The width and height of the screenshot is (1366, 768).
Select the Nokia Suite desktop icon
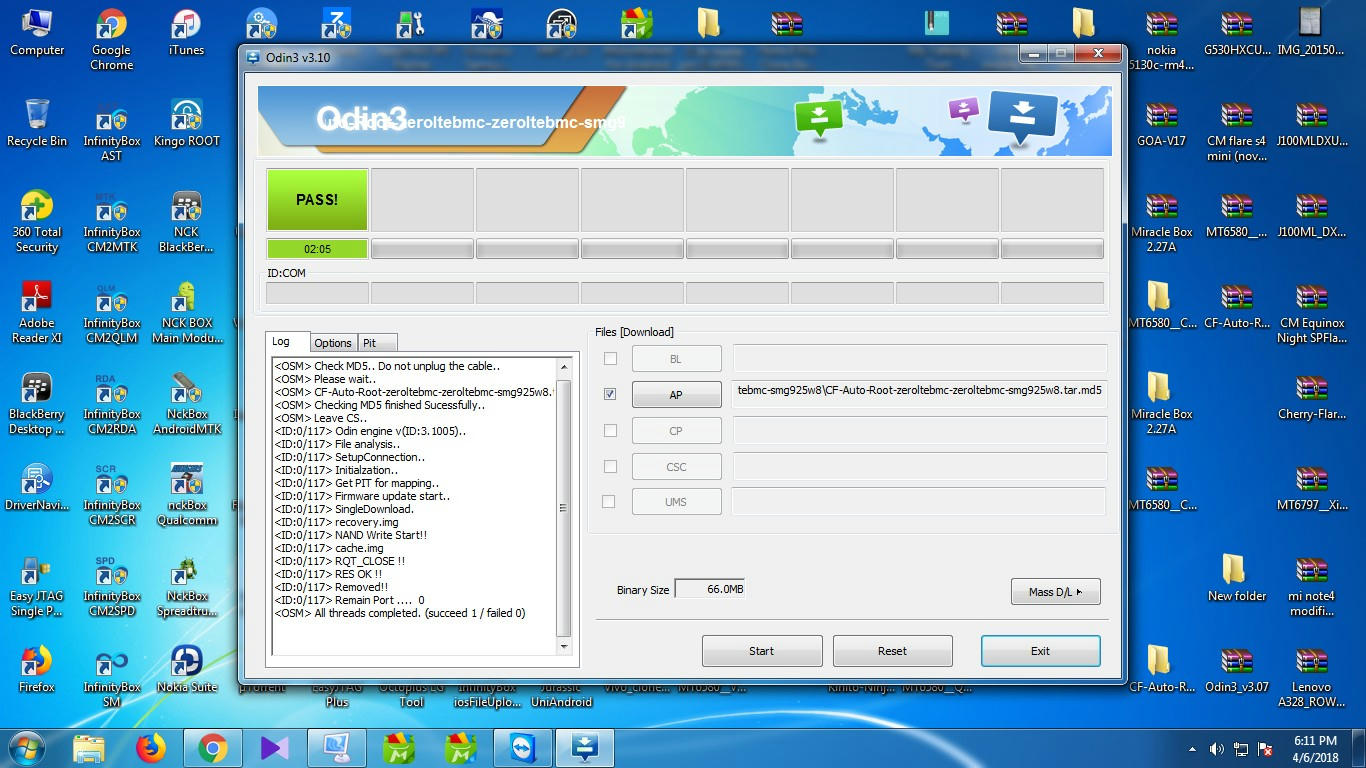(186, 669)
